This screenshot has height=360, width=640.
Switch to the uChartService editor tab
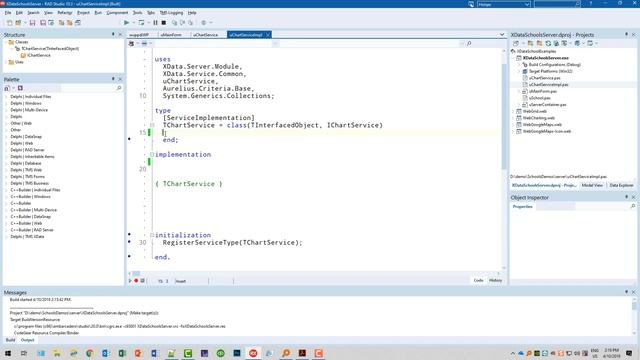(206, 35)
